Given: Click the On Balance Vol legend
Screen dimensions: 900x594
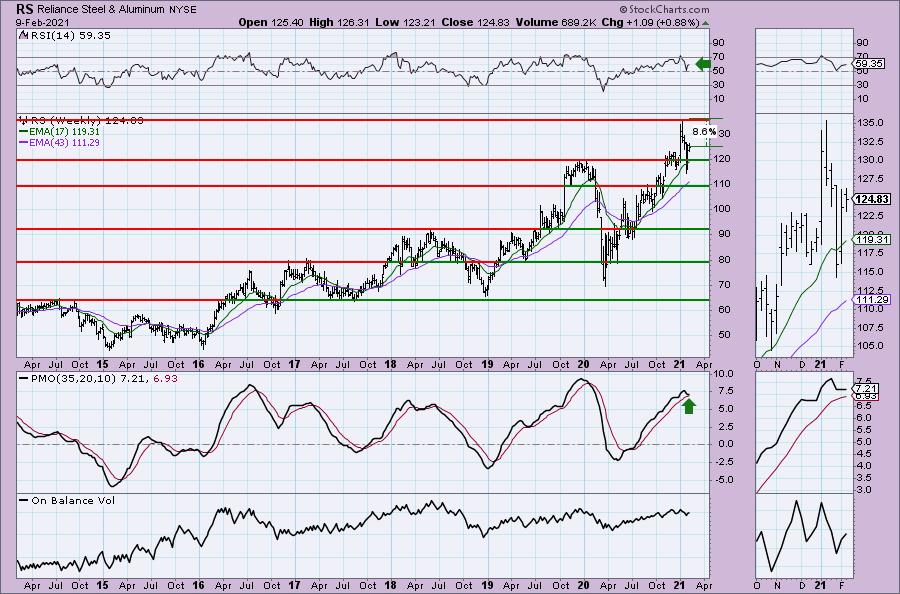Looking at the screenshot, I should tap(67, 500).
